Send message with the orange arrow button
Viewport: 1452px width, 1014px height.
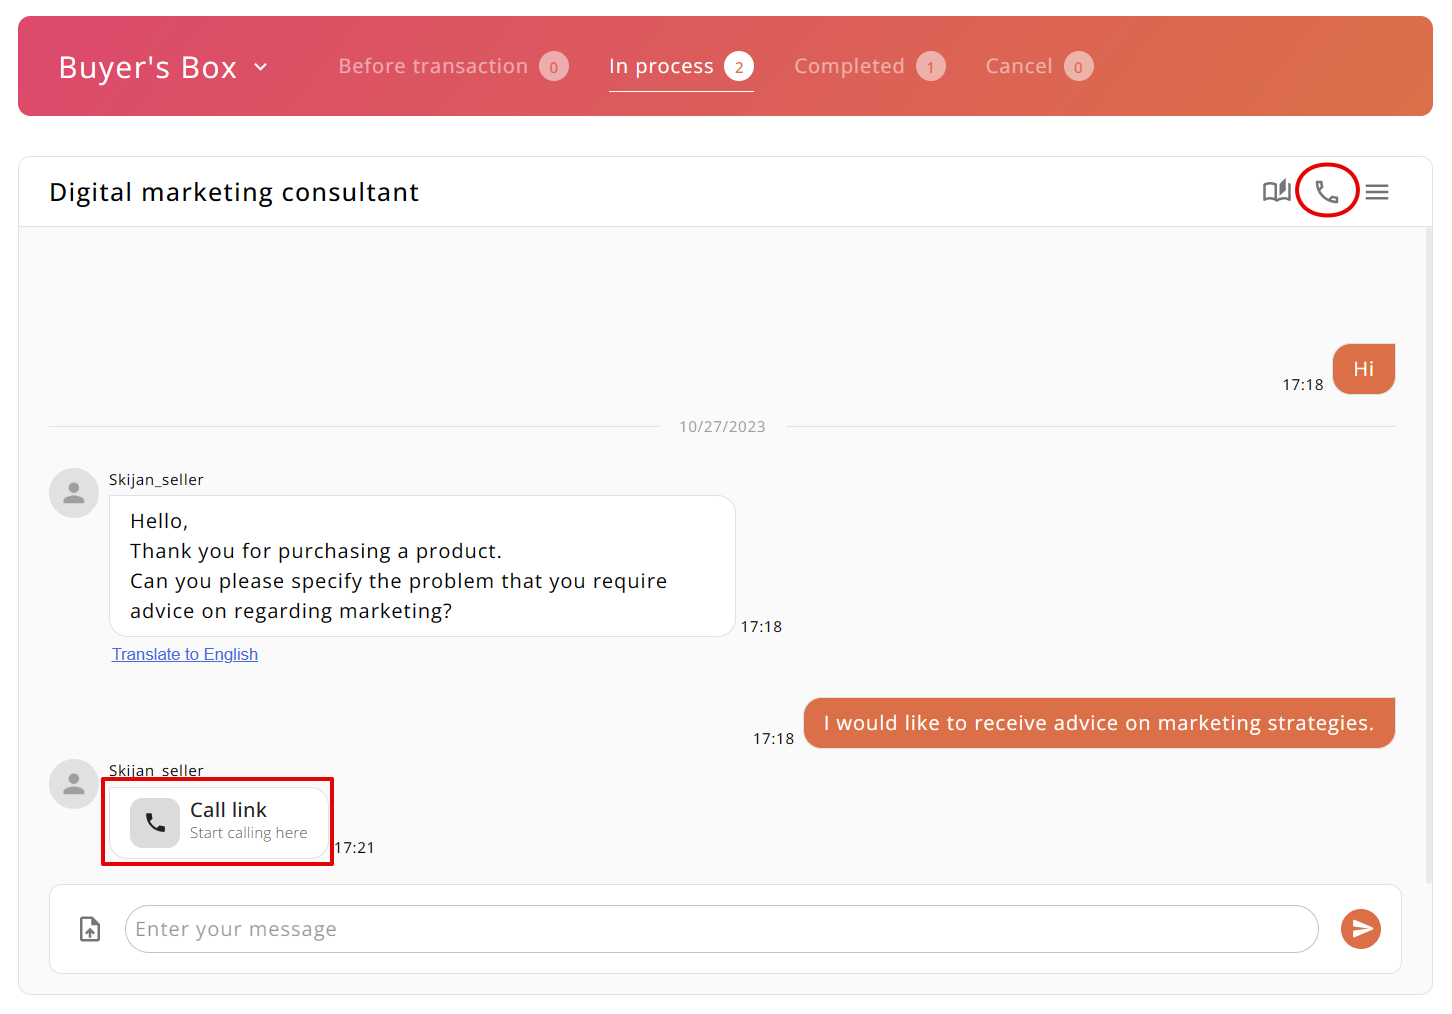[x=1360, y=929]
